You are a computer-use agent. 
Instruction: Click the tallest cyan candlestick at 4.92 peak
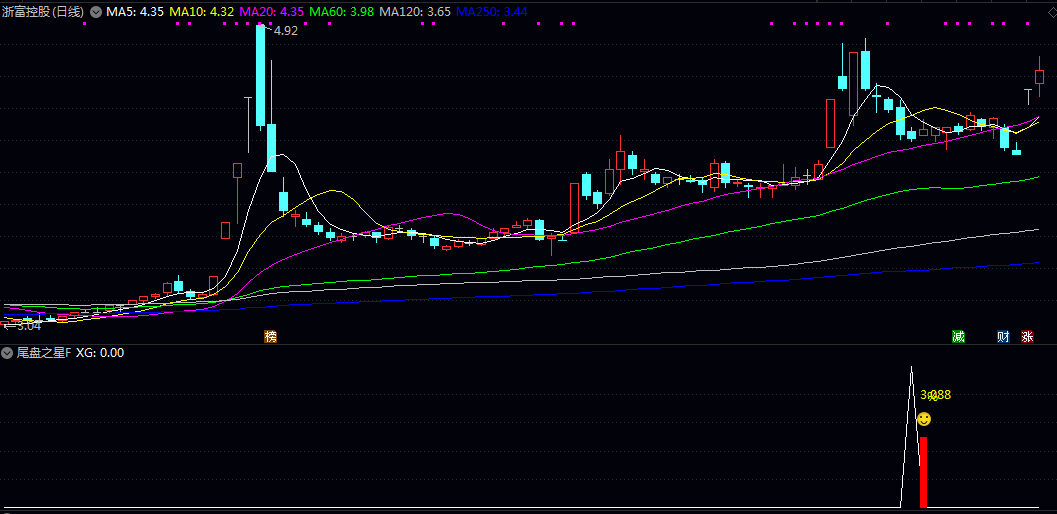pyautogui.click(x=261, y=75)
